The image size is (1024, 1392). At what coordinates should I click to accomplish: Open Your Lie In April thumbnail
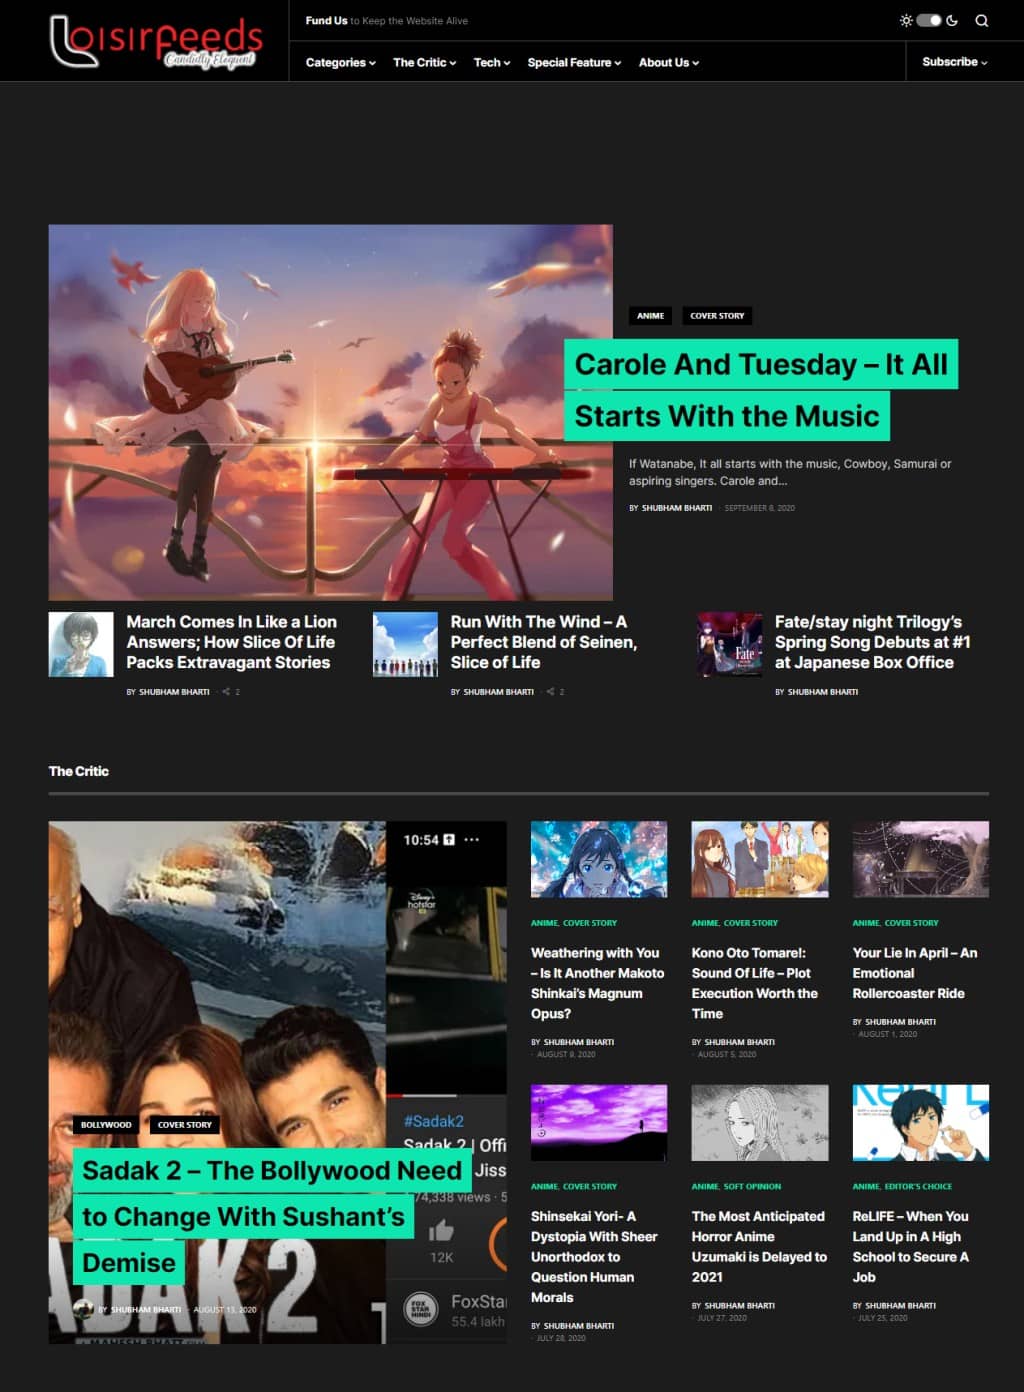921,859
